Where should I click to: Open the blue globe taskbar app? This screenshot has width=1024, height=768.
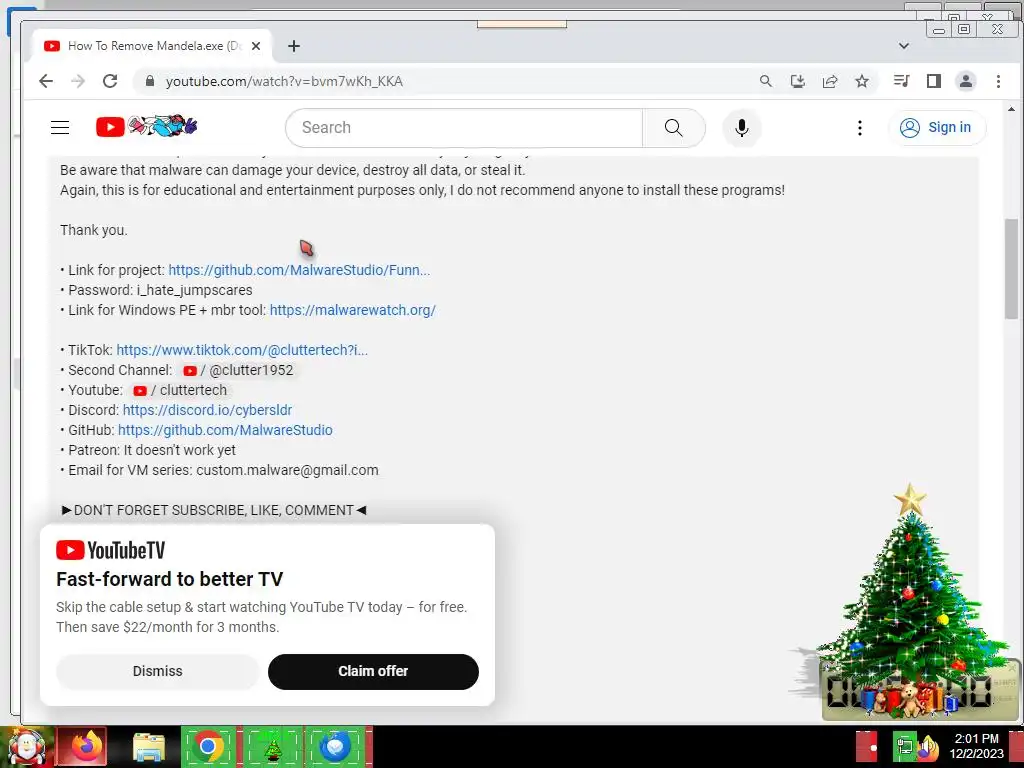tap(336, 746)
